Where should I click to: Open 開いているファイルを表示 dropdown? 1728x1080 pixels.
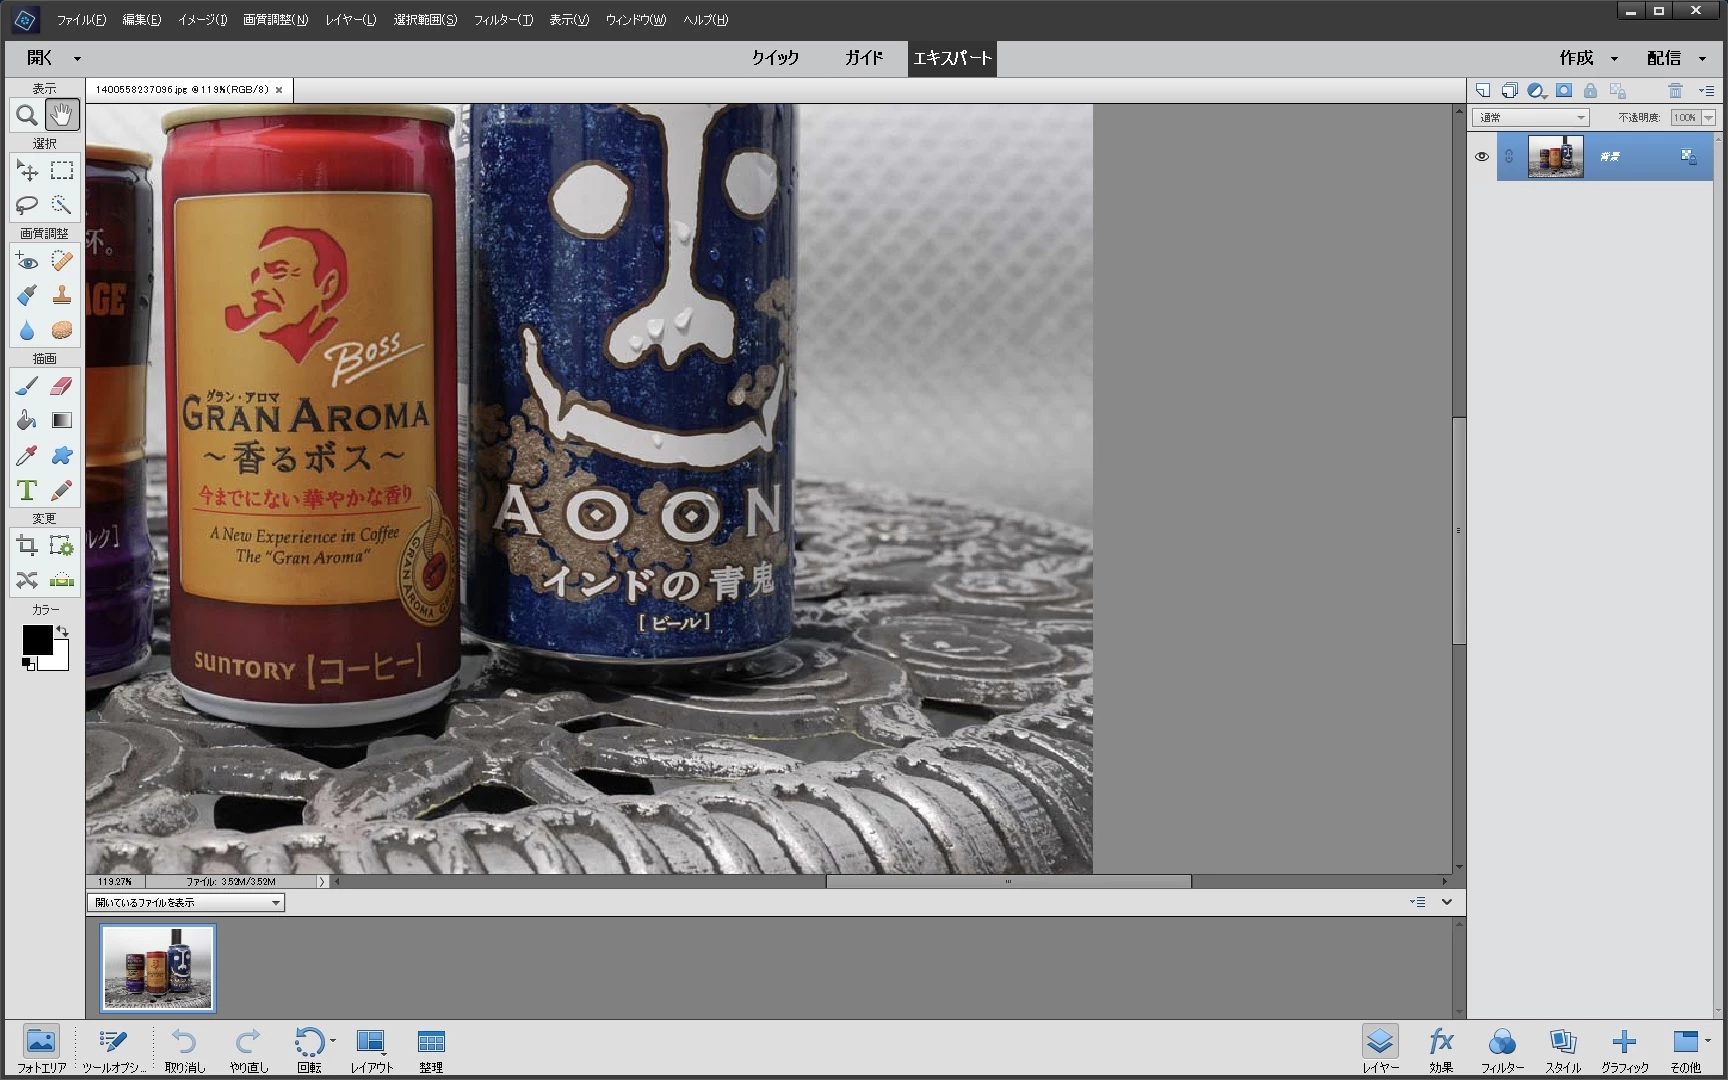(186, 903)
